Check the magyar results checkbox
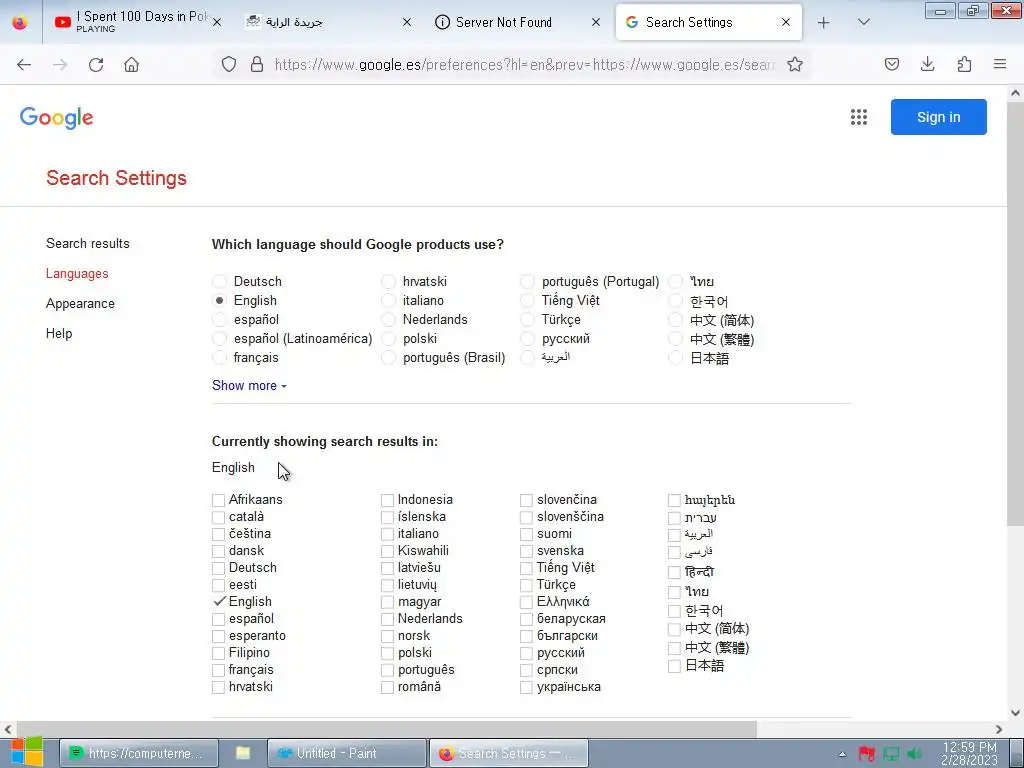This screenshot has width=1024, height=768. (x=387, y=602)
